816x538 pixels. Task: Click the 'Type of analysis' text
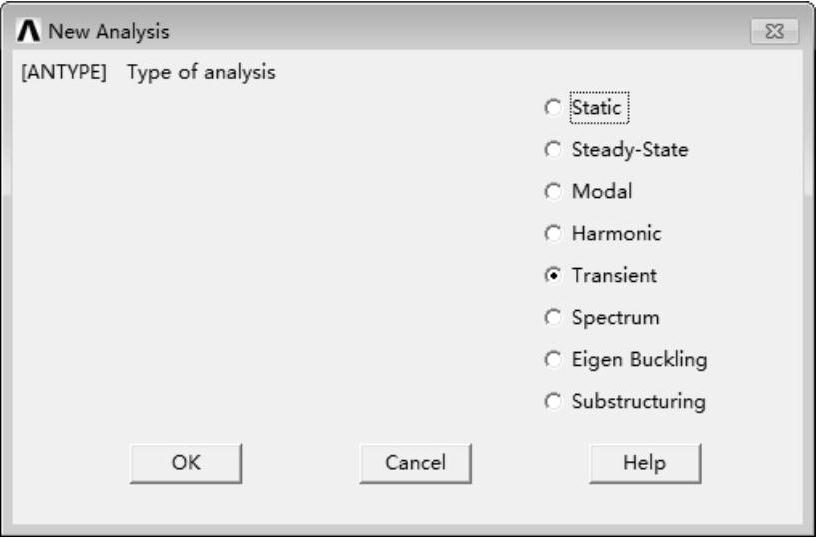click(201, 73)
